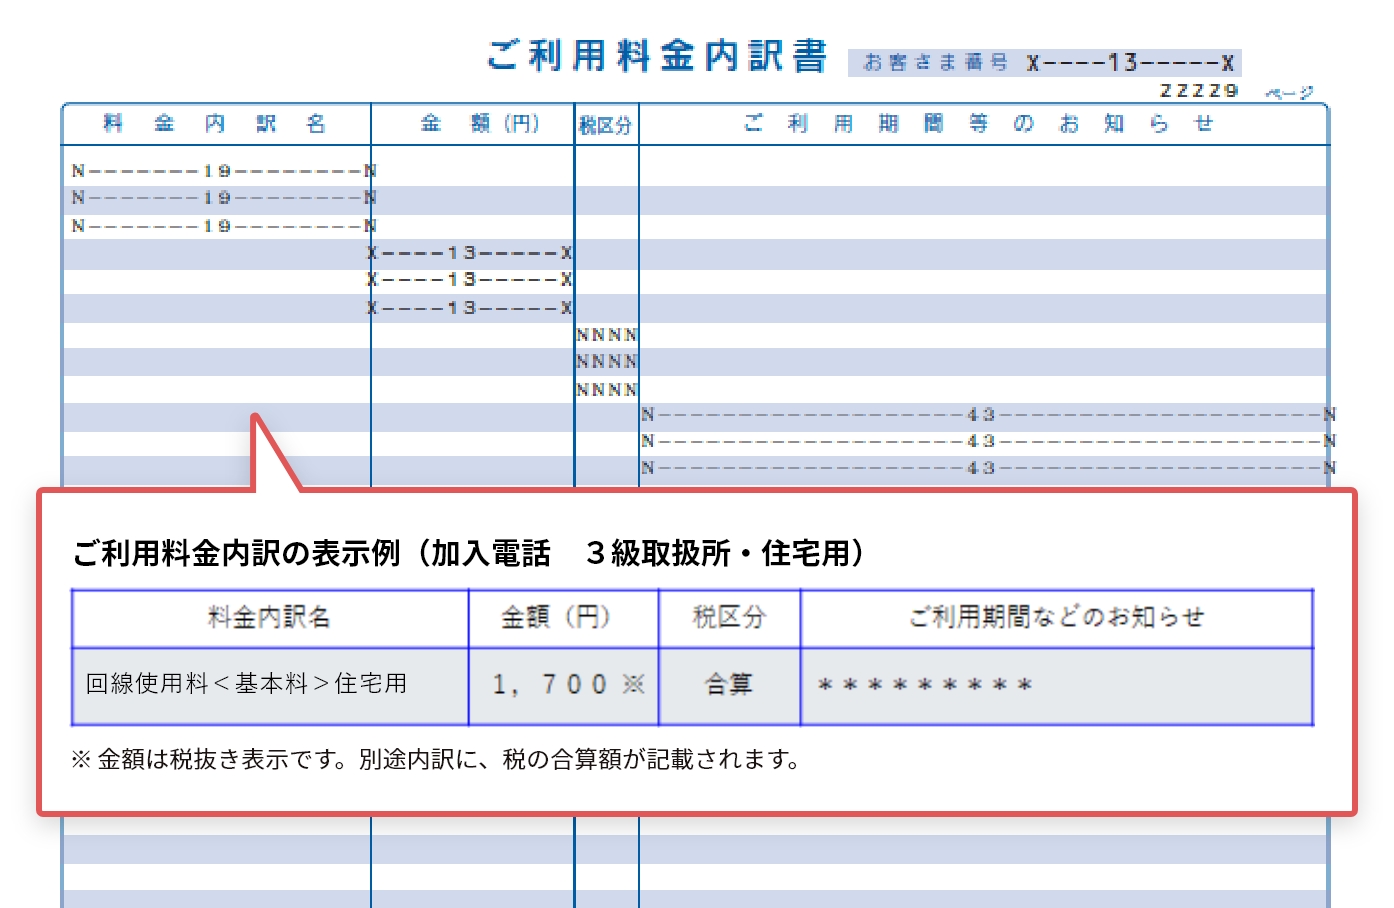Image resolution: width=1394 pixels, height=908 pixels.
Task: Click 料金内訳名 header in the example table
Action: pyautogui.click(x=269, y=618)
